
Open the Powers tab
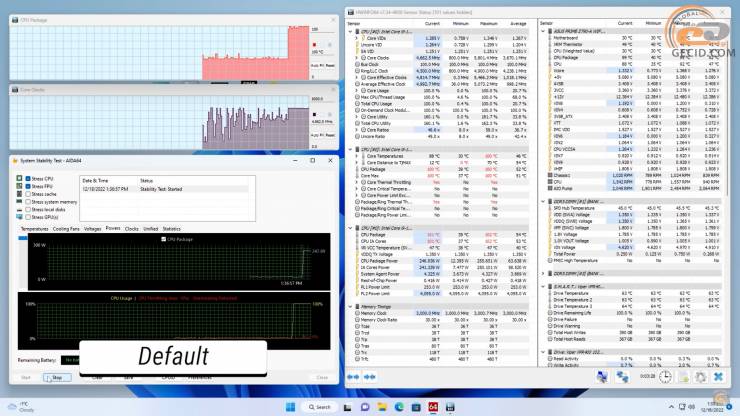point(113,228)
